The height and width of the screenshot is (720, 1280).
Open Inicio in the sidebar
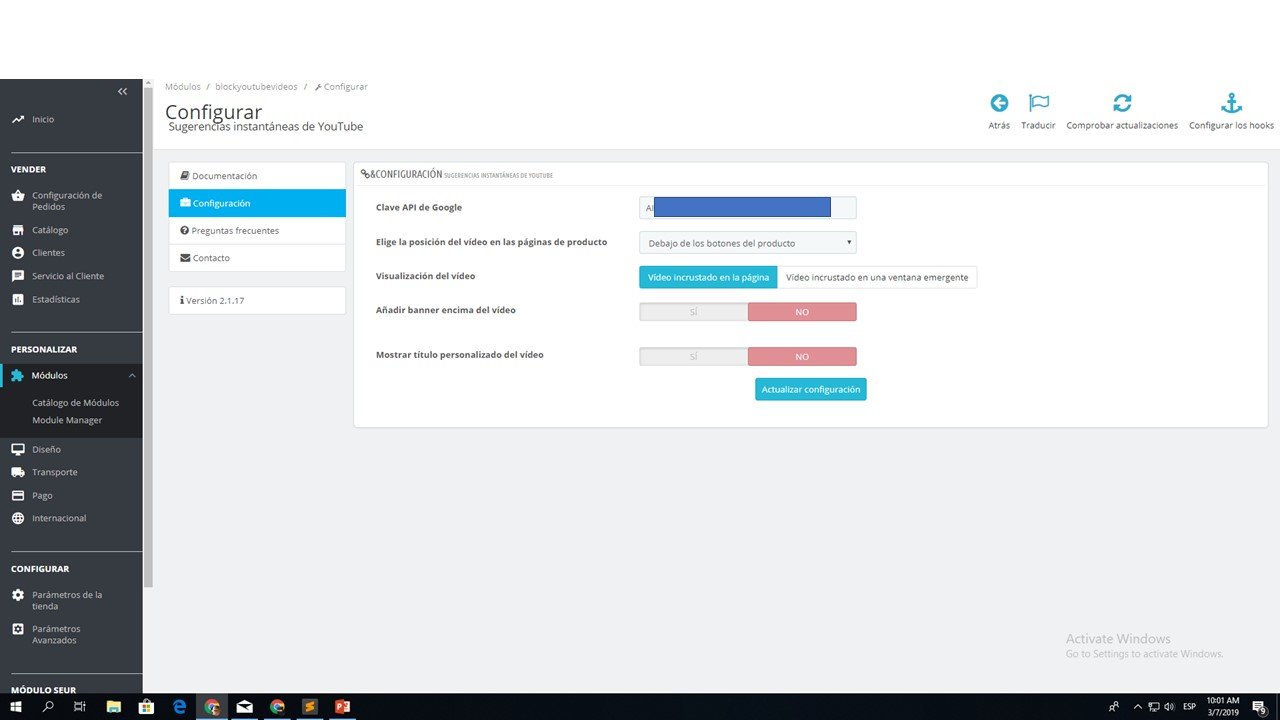(x=43, y=119)
